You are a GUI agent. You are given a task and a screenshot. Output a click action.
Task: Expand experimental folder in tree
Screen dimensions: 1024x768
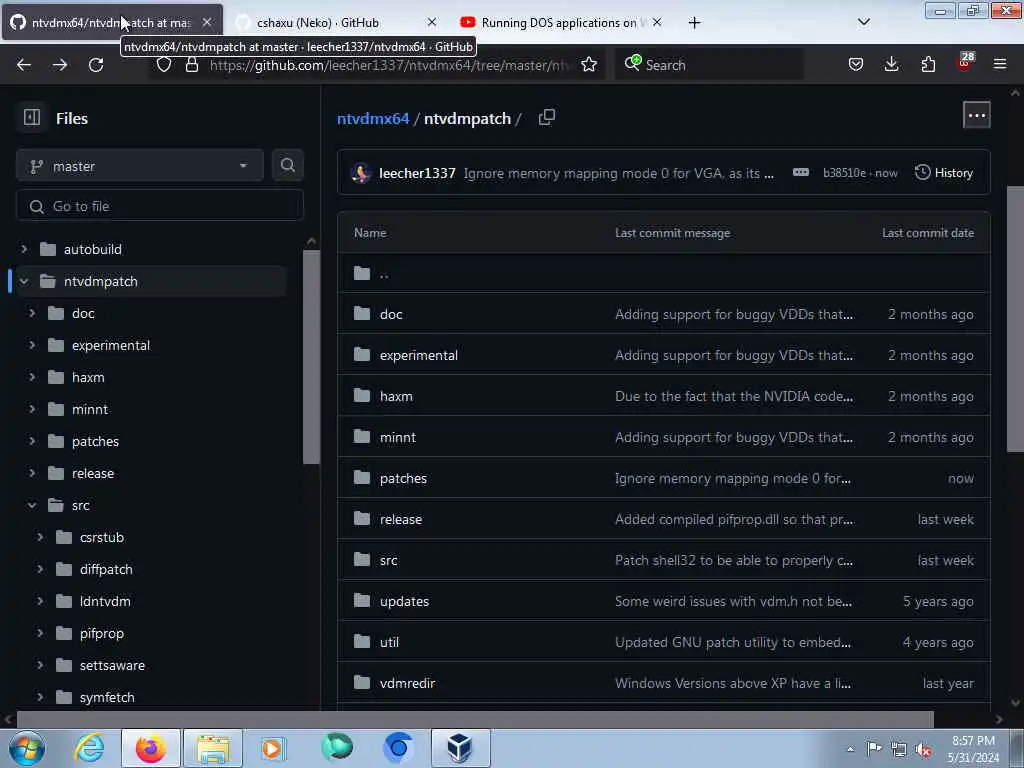(31, 345)
